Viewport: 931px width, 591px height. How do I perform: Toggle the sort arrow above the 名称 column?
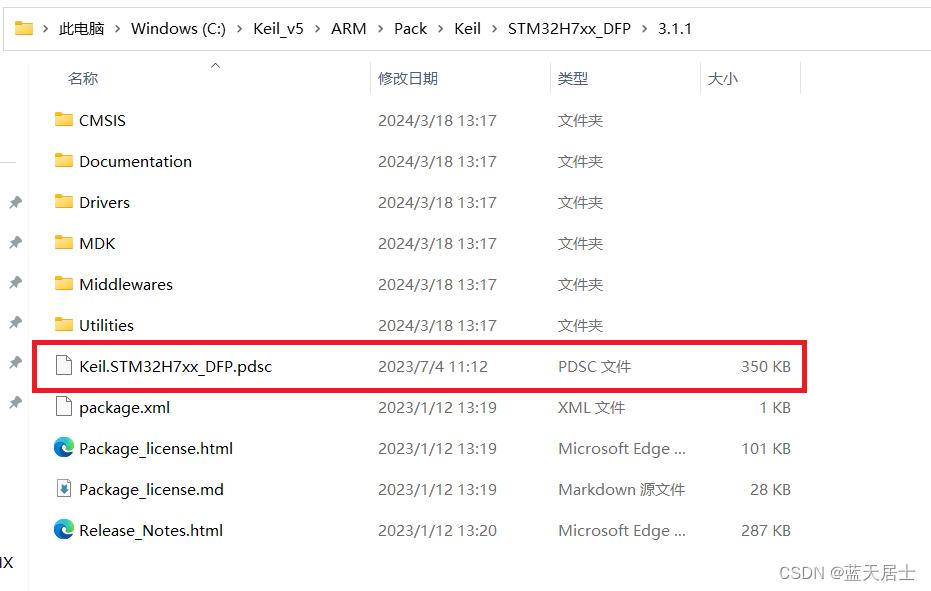(x=216, y=65)
